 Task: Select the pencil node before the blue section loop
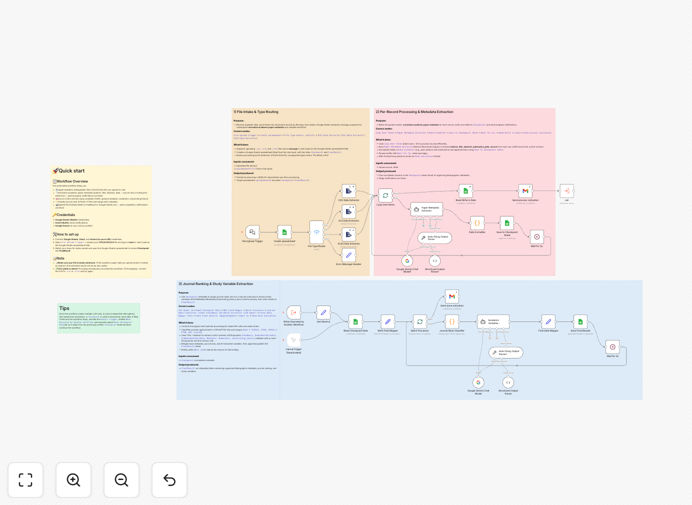(387, 322)
